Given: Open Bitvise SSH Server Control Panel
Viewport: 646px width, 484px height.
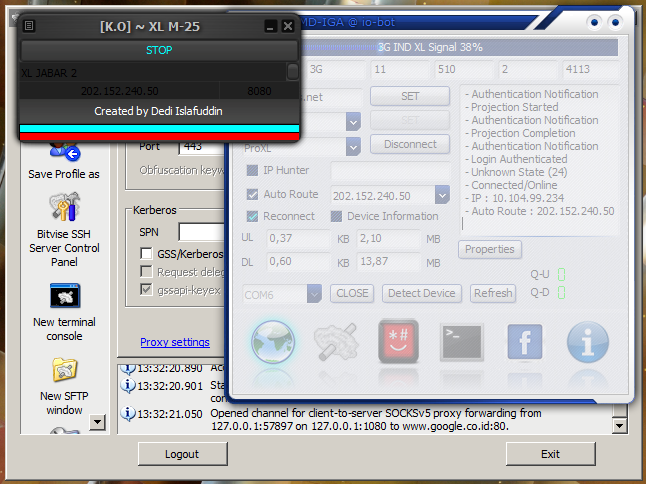Looking at the screenshot, I should click(x=65, y=207).
